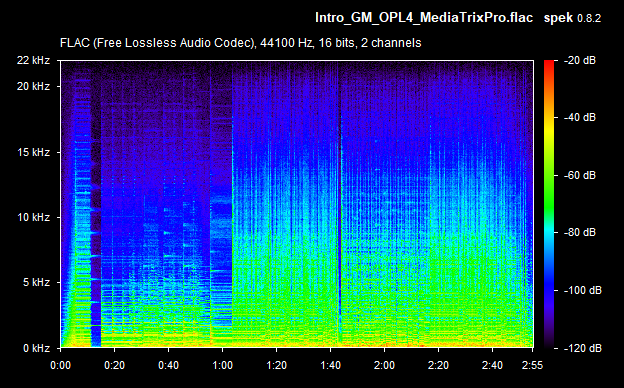Click the spek 0.8.2 version label
624x388 pixels.
572,18
